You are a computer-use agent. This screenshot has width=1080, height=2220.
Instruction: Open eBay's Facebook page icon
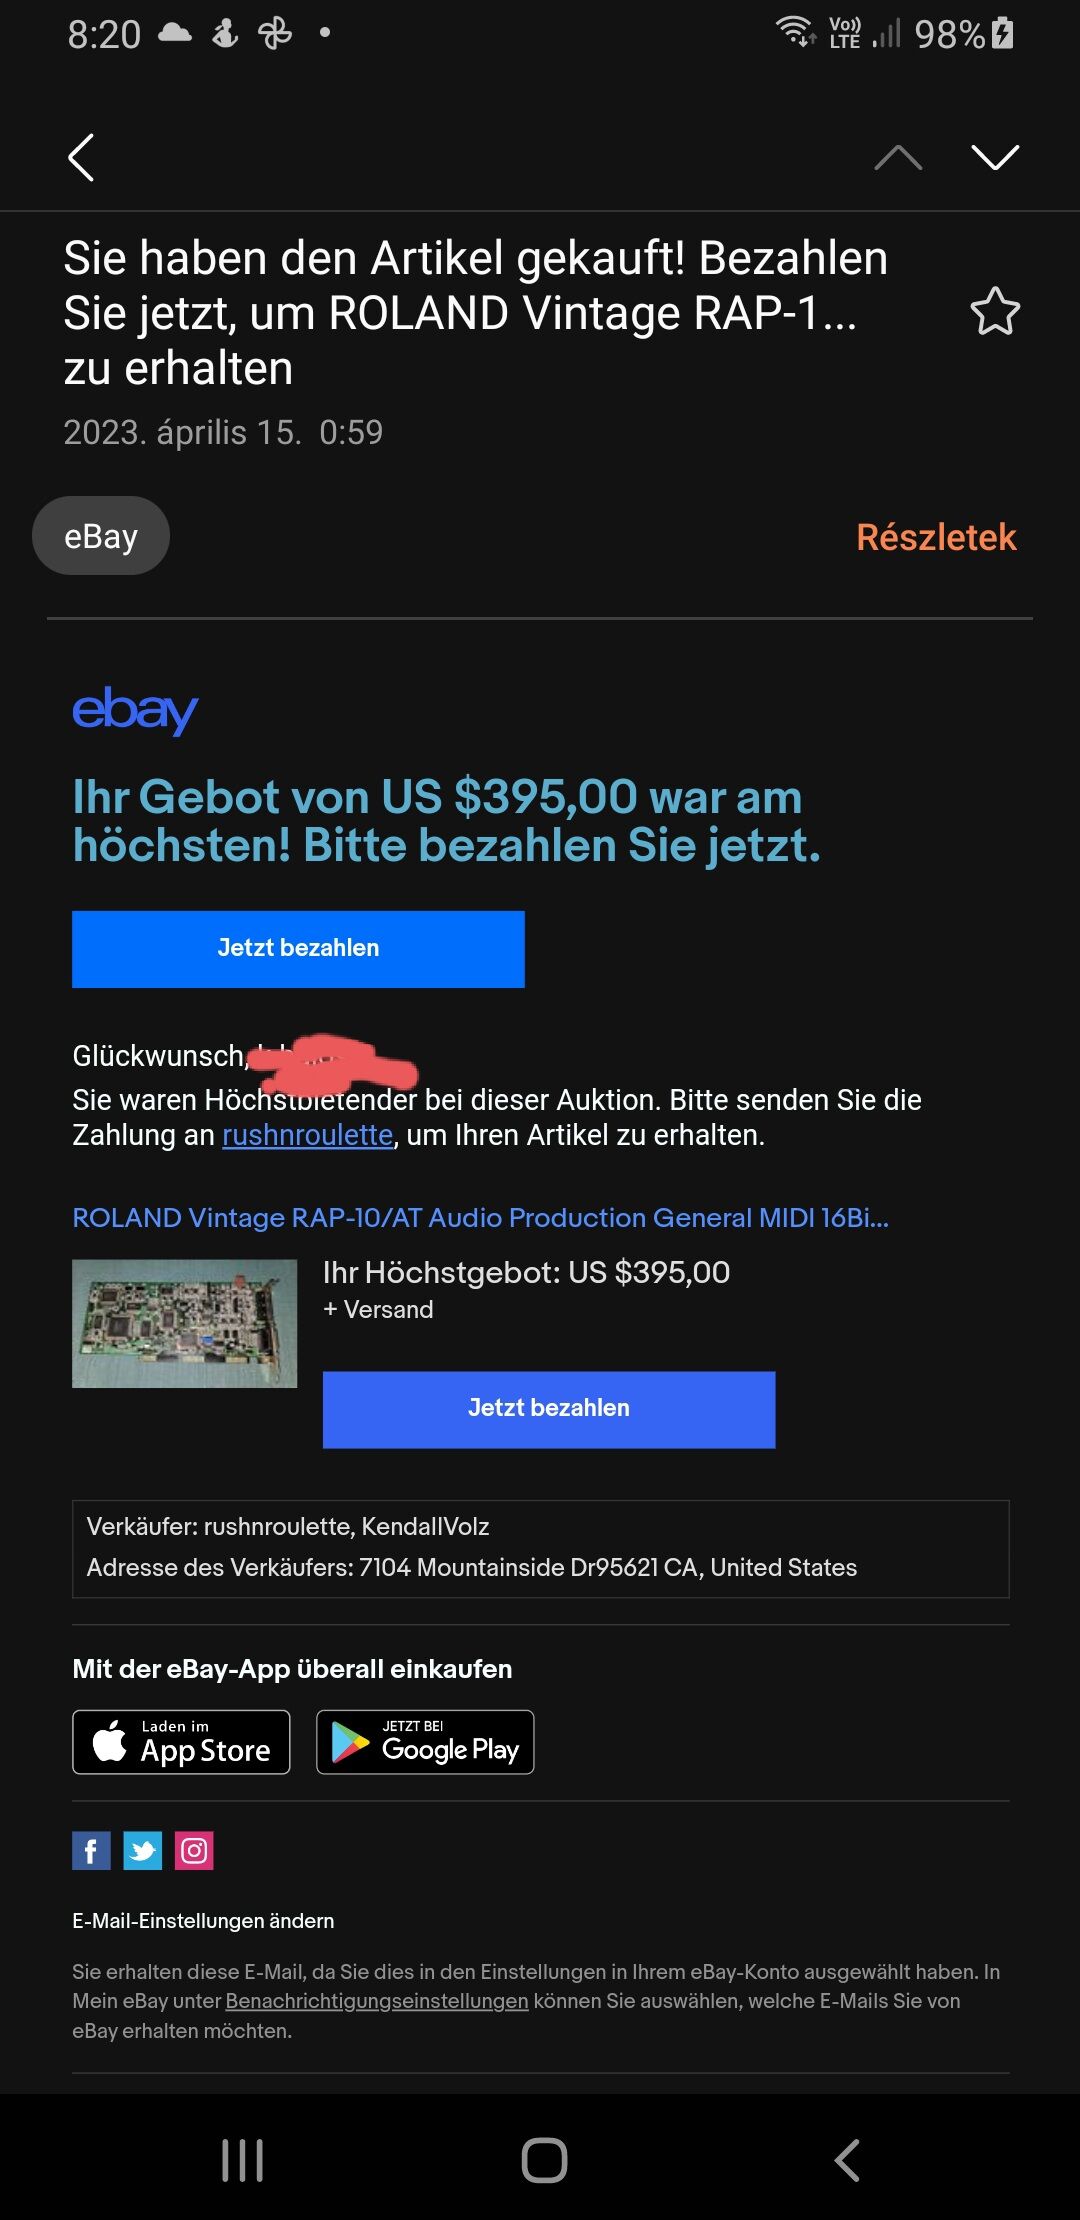pyautogui.click(x=91, y=1851)
